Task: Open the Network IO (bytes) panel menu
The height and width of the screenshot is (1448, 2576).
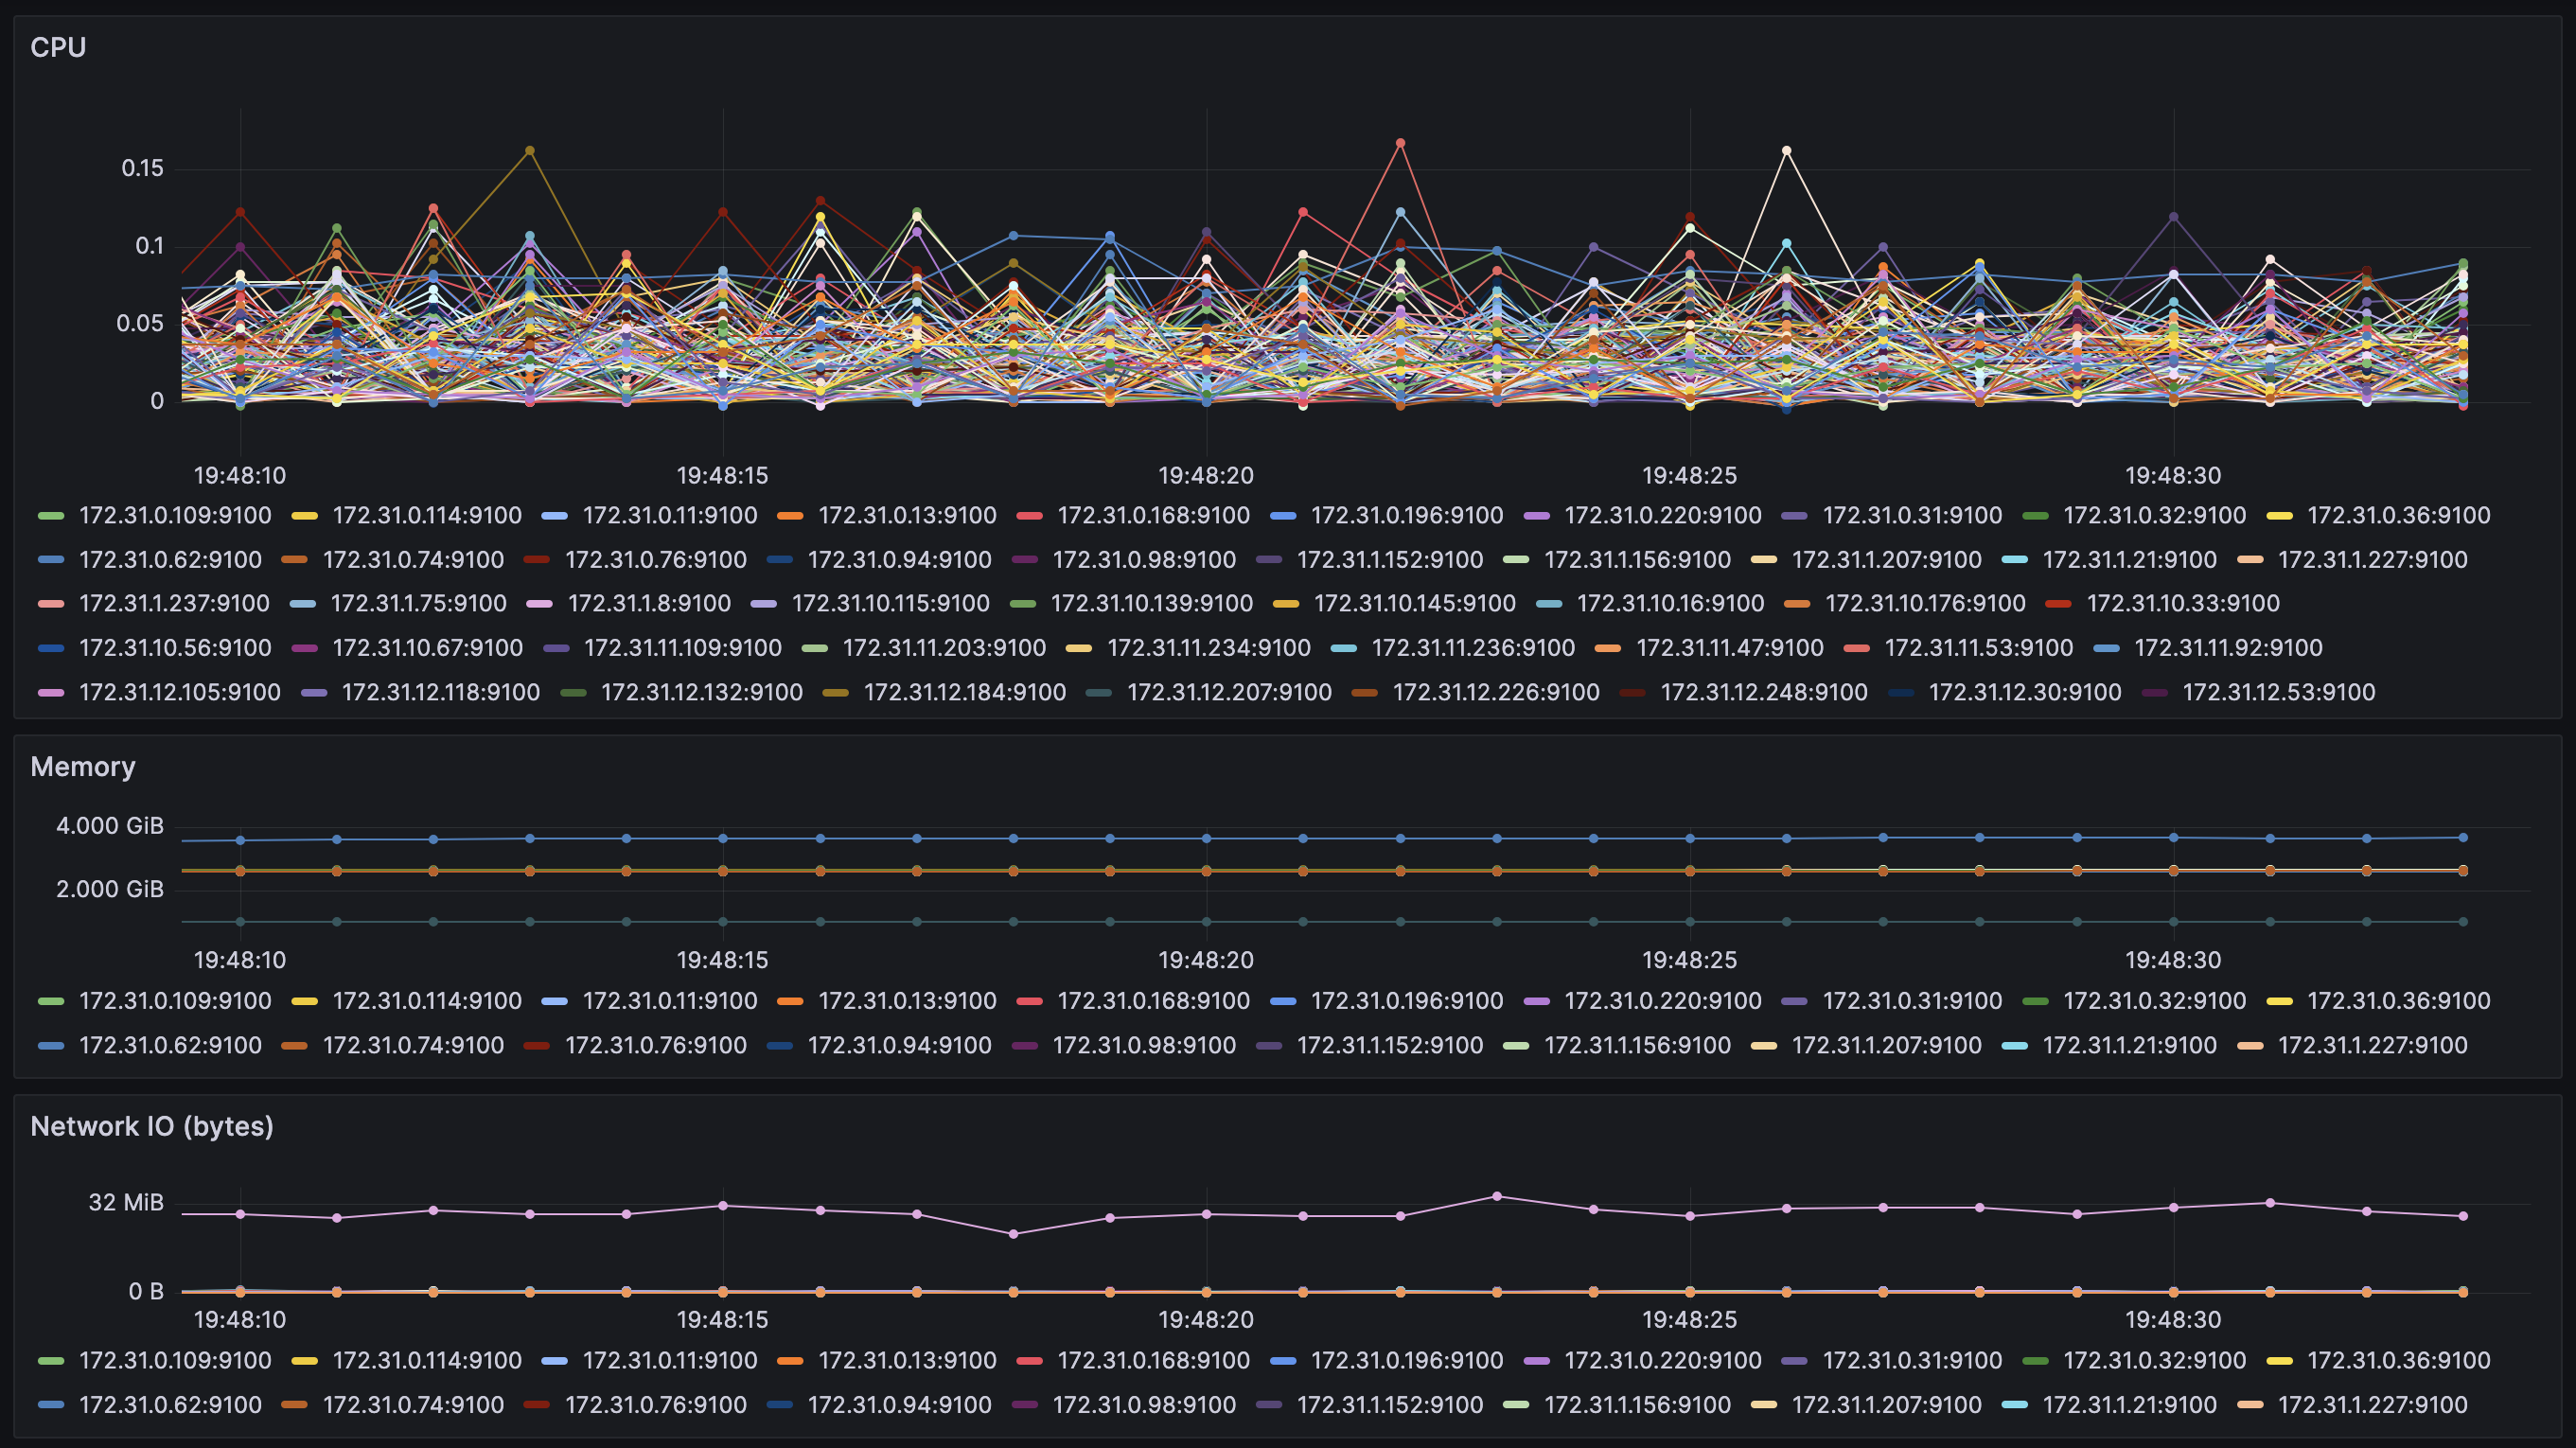Action: pos(151,1127)
